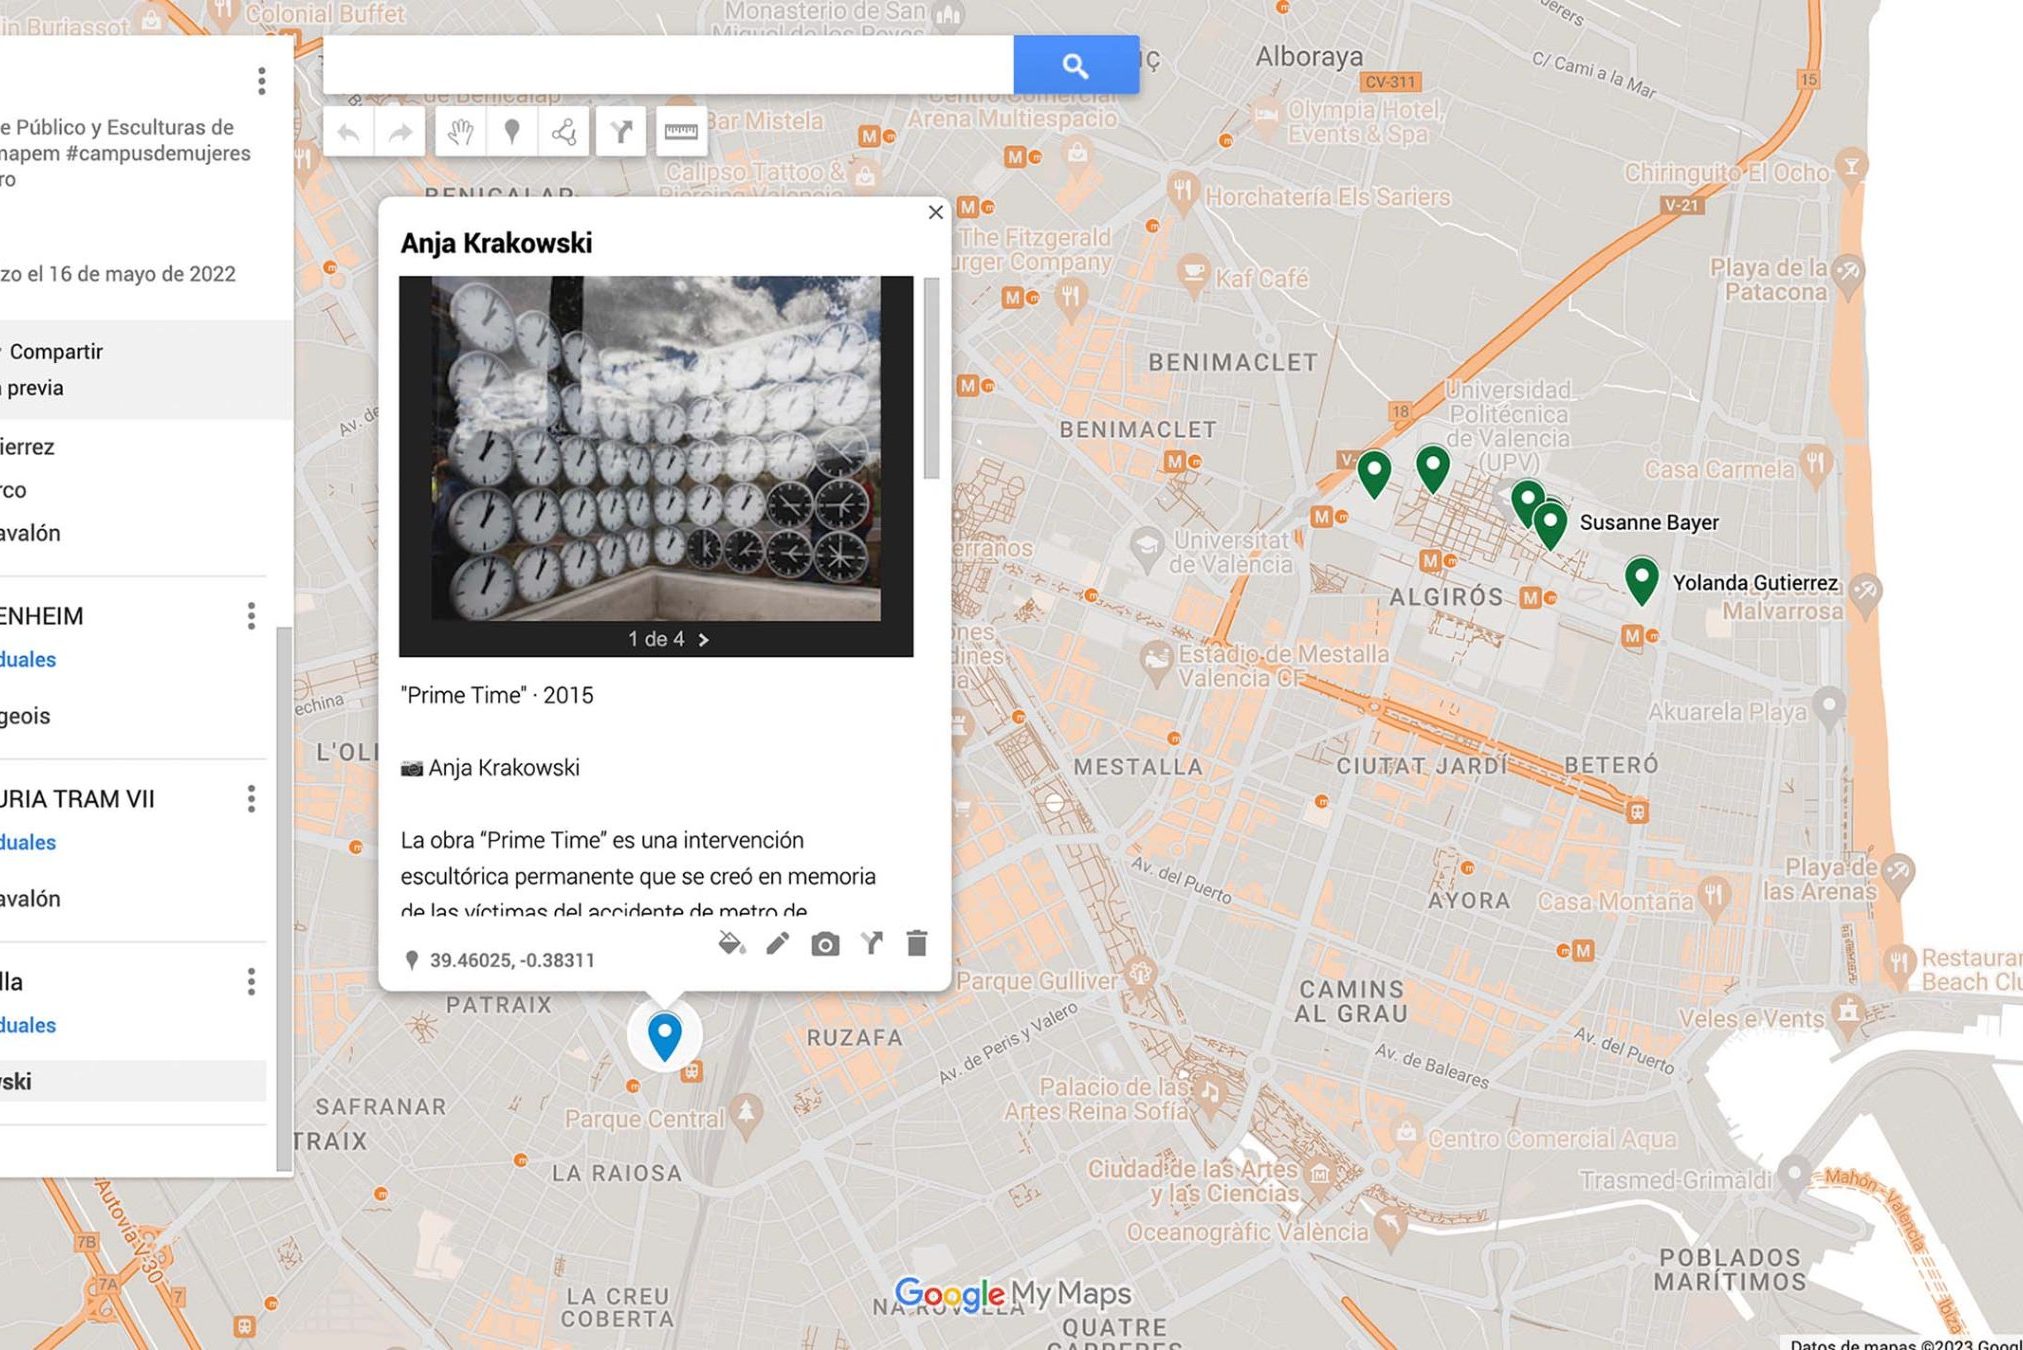2023x1350 pixels.
Task: Click the blue search button
Action: point(1075,66)
